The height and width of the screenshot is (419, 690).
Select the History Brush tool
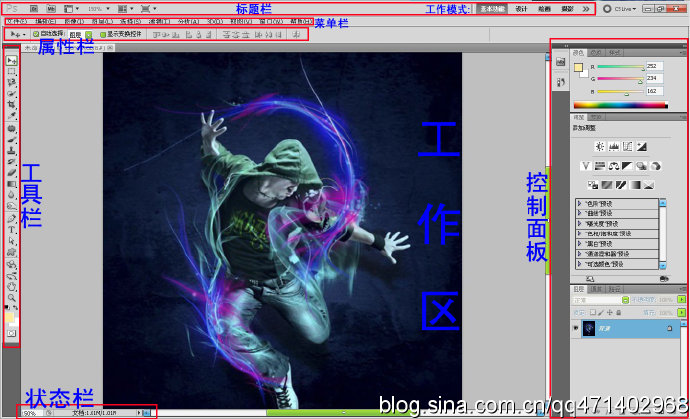click(11, 162)
